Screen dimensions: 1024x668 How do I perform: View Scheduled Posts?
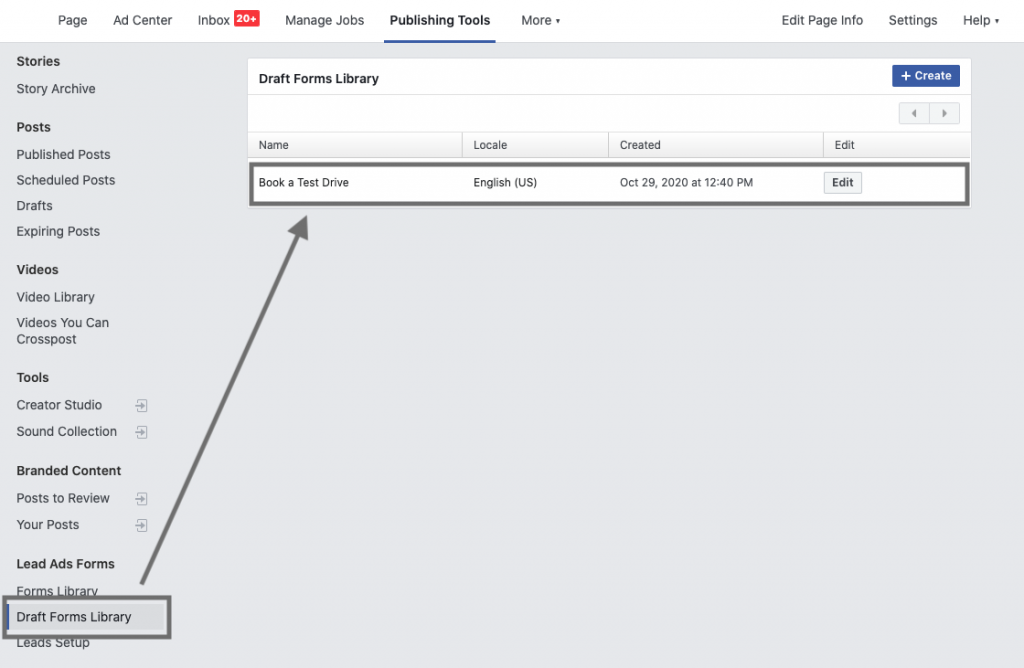pos(65,180)
